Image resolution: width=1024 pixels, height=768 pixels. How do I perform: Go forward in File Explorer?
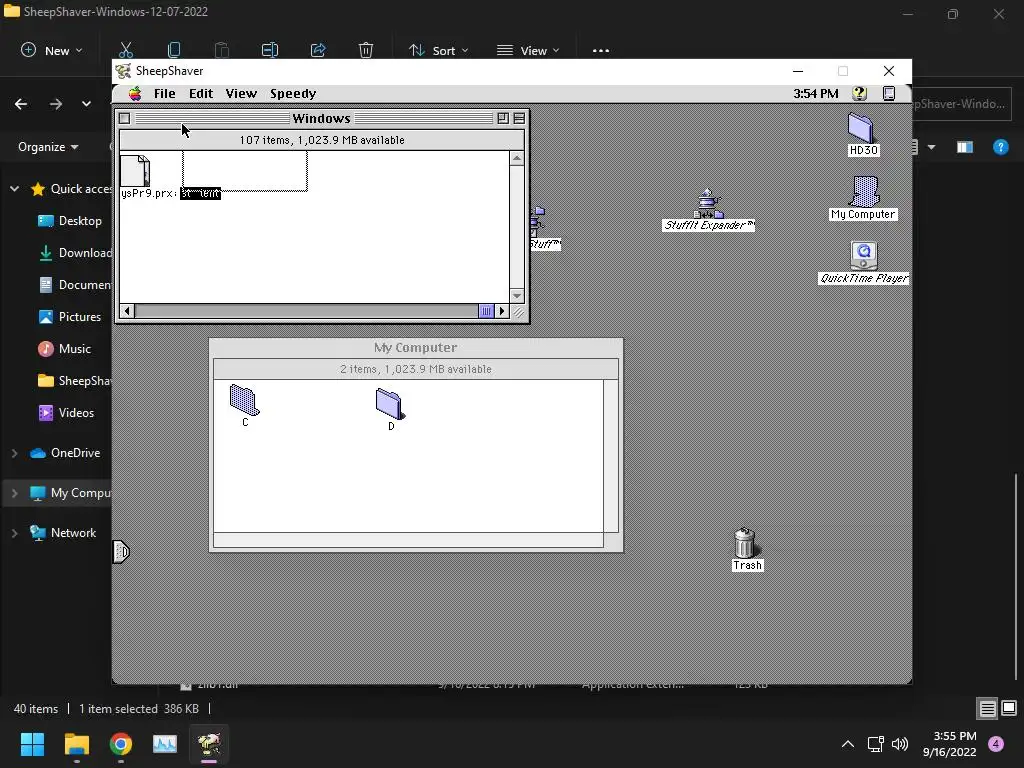(x=56, y=104)
